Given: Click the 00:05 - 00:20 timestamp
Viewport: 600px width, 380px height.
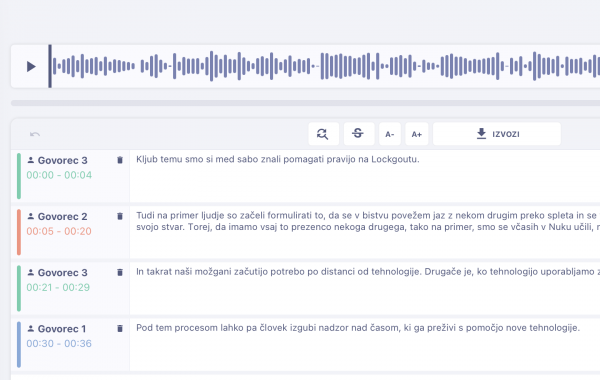Looking at the screenshot, I should pyautogui.click(x=59, y=231).
